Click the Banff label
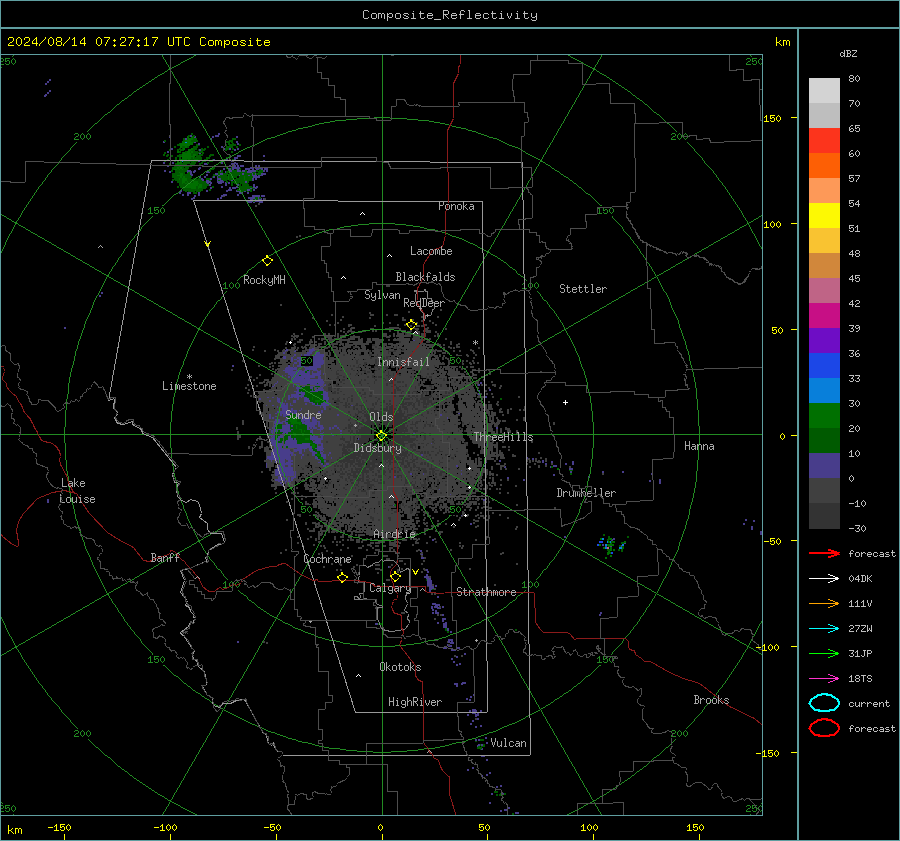The width and height of the screenshot is (900, 841). [x=165, y=557]
